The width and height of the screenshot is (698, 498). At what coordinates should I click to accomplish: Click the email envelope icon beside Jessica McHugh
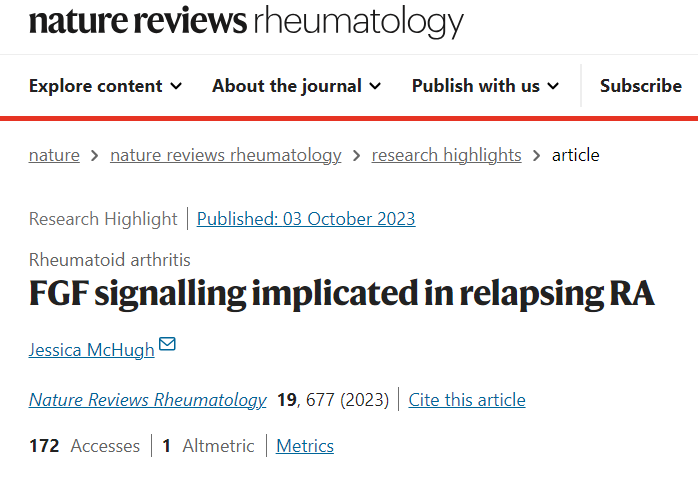coord(168,345)
